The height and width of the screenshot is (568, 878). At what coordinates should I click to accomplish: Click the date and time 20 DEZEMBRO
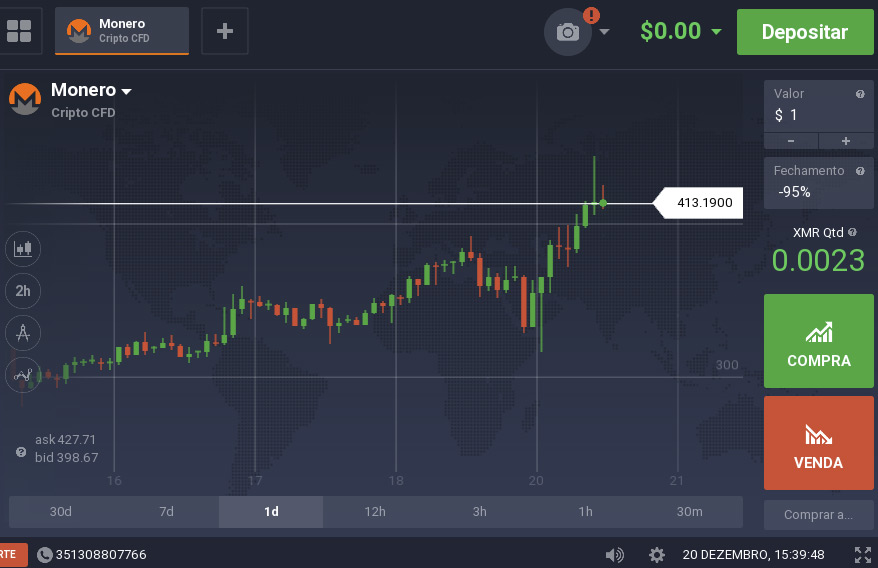pos(753,555)
